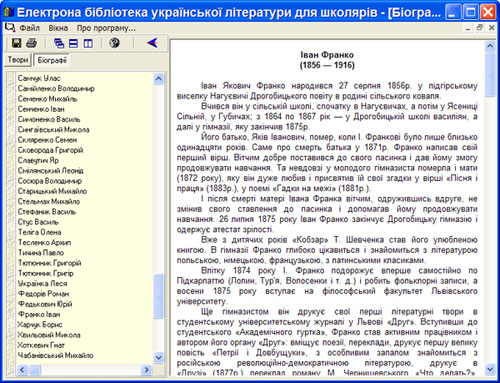Click the Save floppy disk icon
Image resolution: width=500 pixels, height=383 pixels.
17,43
